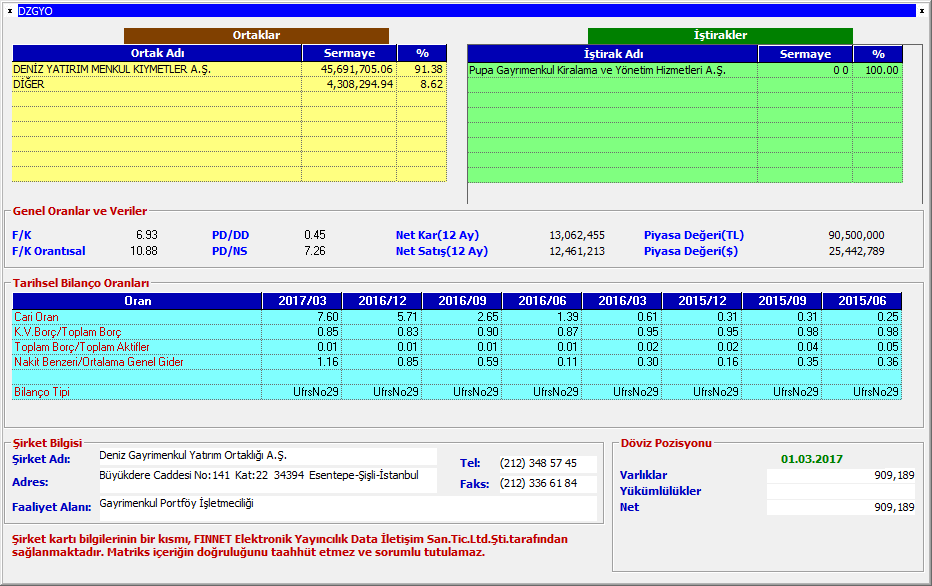Click the 13,062,455 net profit value
This screenshot has height=586, width=932.
577,235
